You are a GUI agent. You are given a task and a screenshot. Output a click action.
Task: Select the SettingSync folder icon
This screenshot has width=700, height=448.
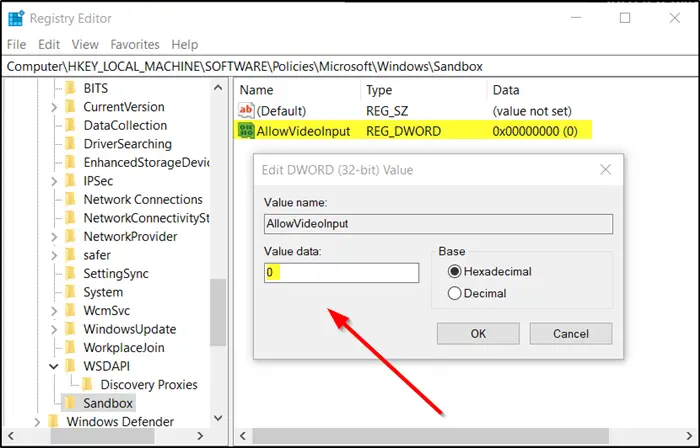(71, 274)
